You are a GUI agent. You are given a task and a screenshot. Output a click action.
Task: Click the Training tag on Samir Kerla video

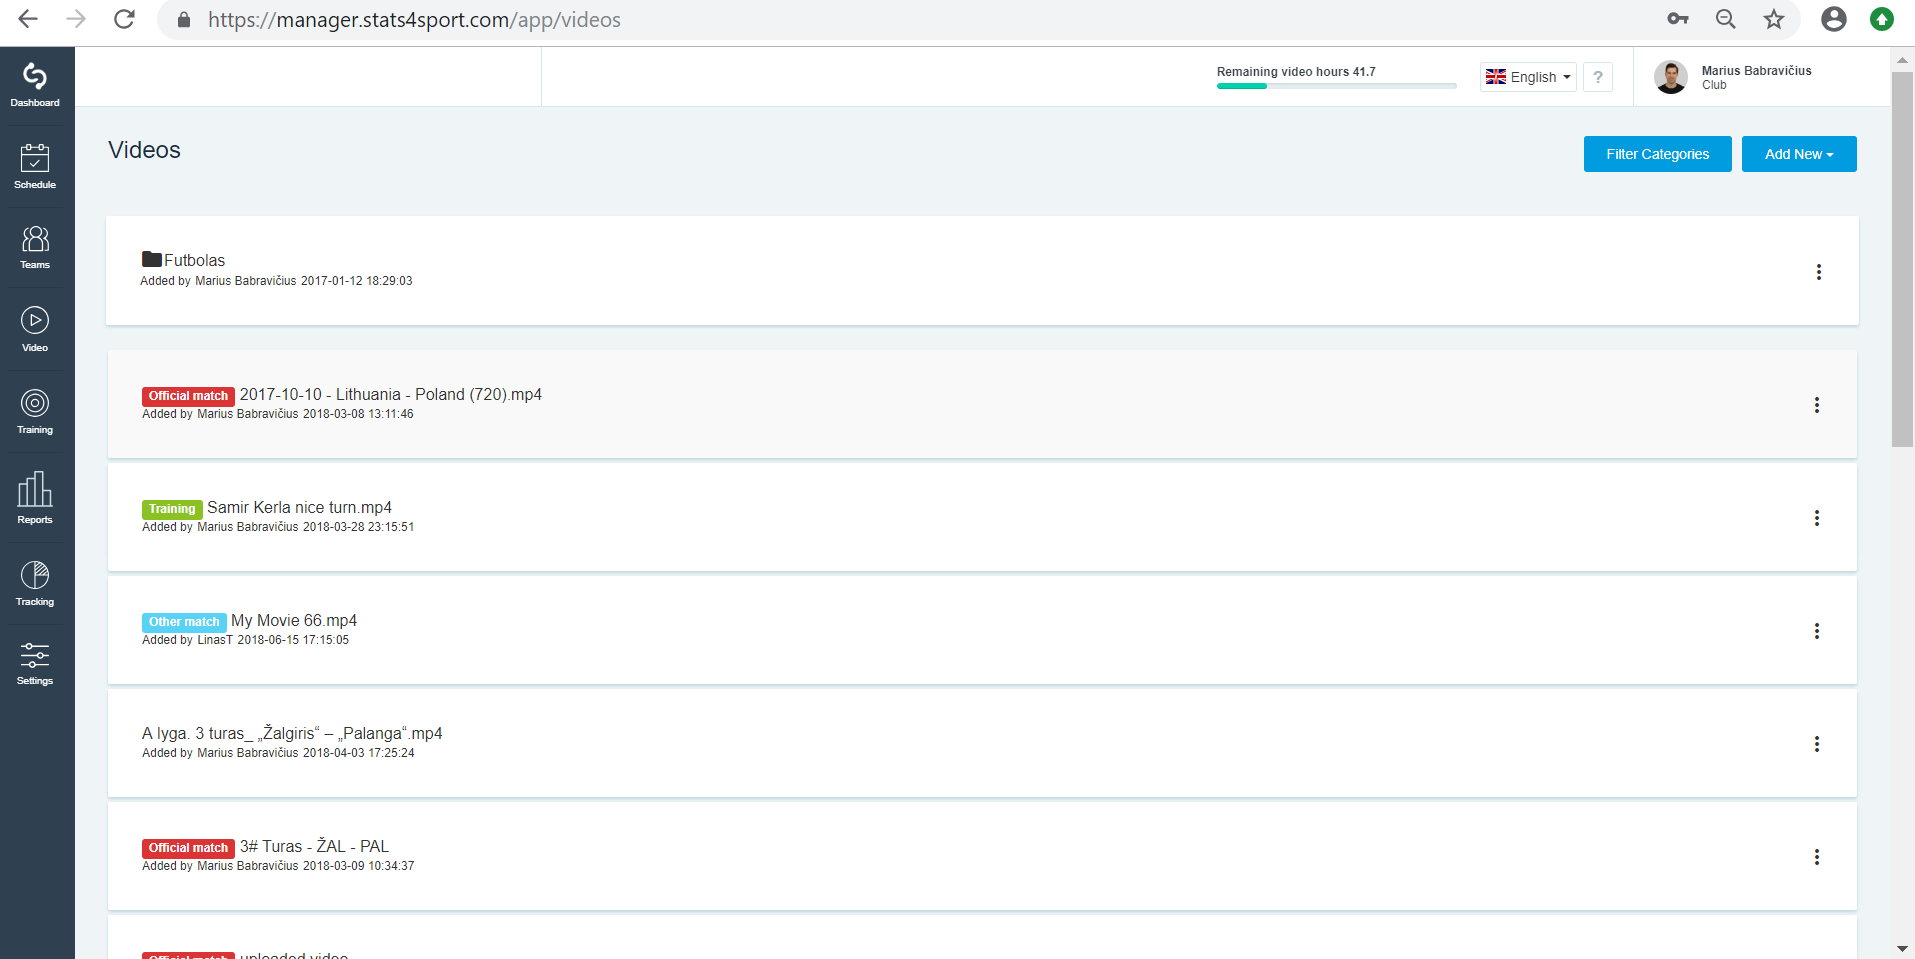(x=172, y=509)
